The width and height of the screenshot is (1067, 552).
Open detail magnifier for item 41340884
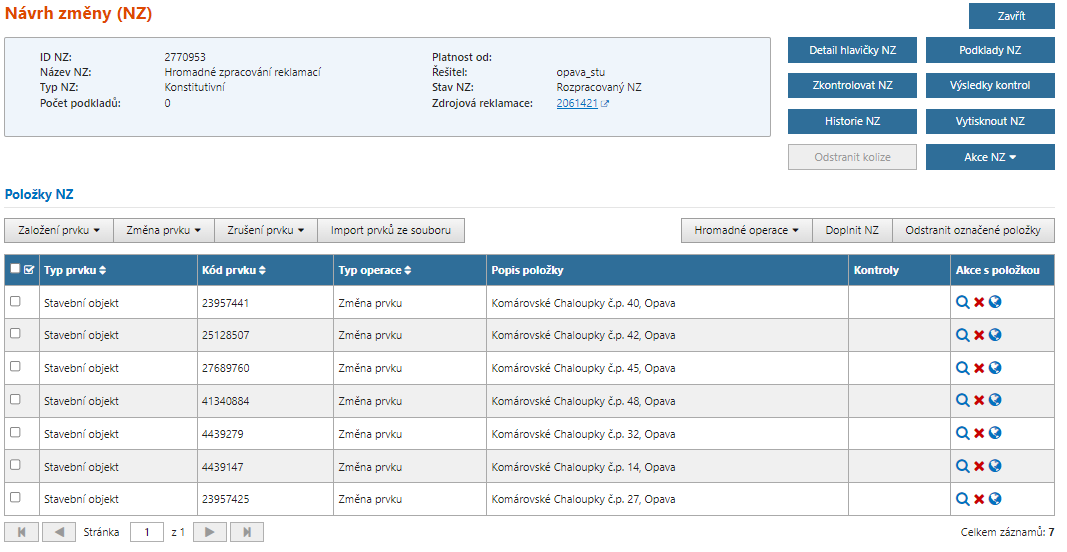tap(962, 401)
